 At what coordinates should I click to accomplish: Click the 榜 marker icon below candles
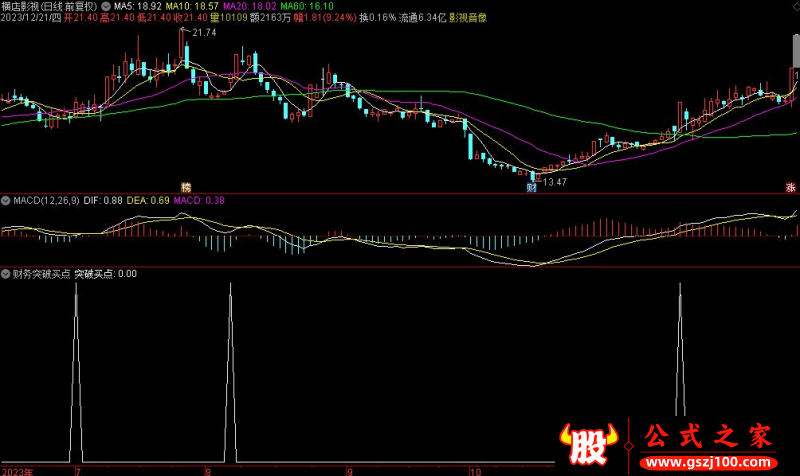pos(186,187)
